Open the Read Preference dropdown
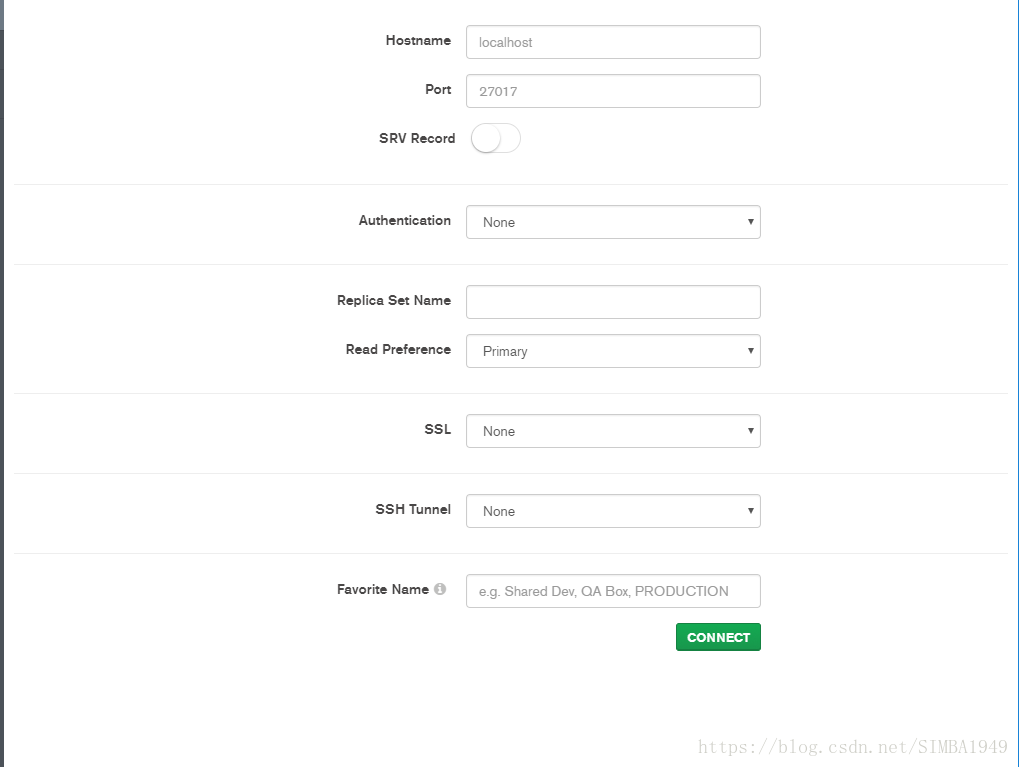Viewport: 1019px width, 767px height. (613, 351)
